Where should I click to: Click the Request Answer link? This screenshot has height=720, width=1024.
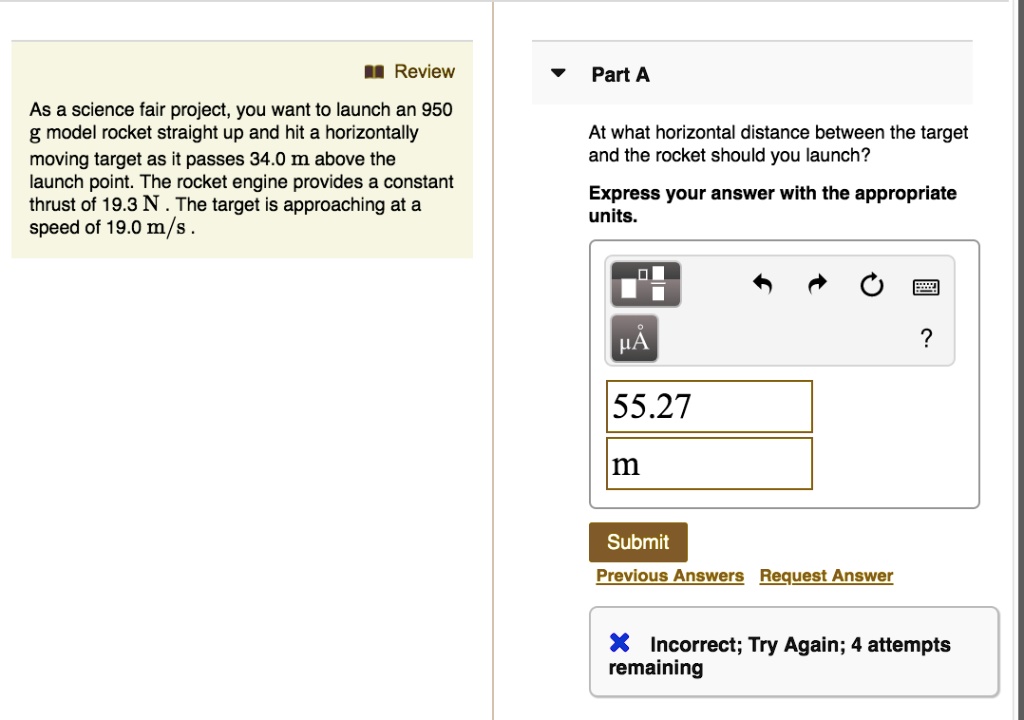click(826, 576)
